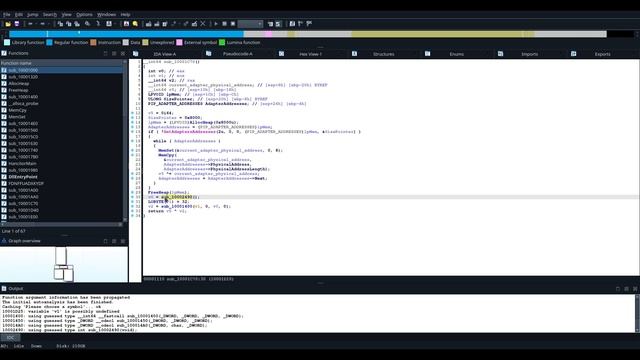
Task: Click the Functions list vertical scrollbar
Action: point(125,141)
